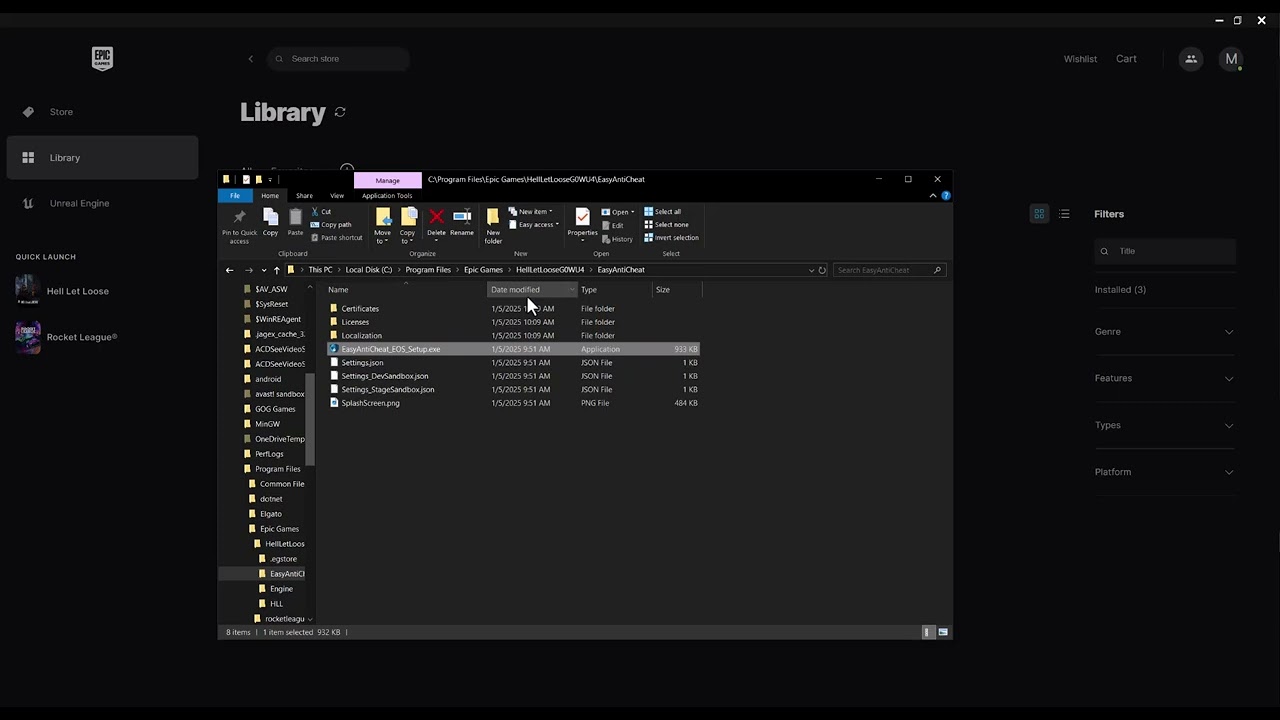Select the SplashScreen.png file
This screenshot has height=720, width=1280.
click(x=370, y=403)
